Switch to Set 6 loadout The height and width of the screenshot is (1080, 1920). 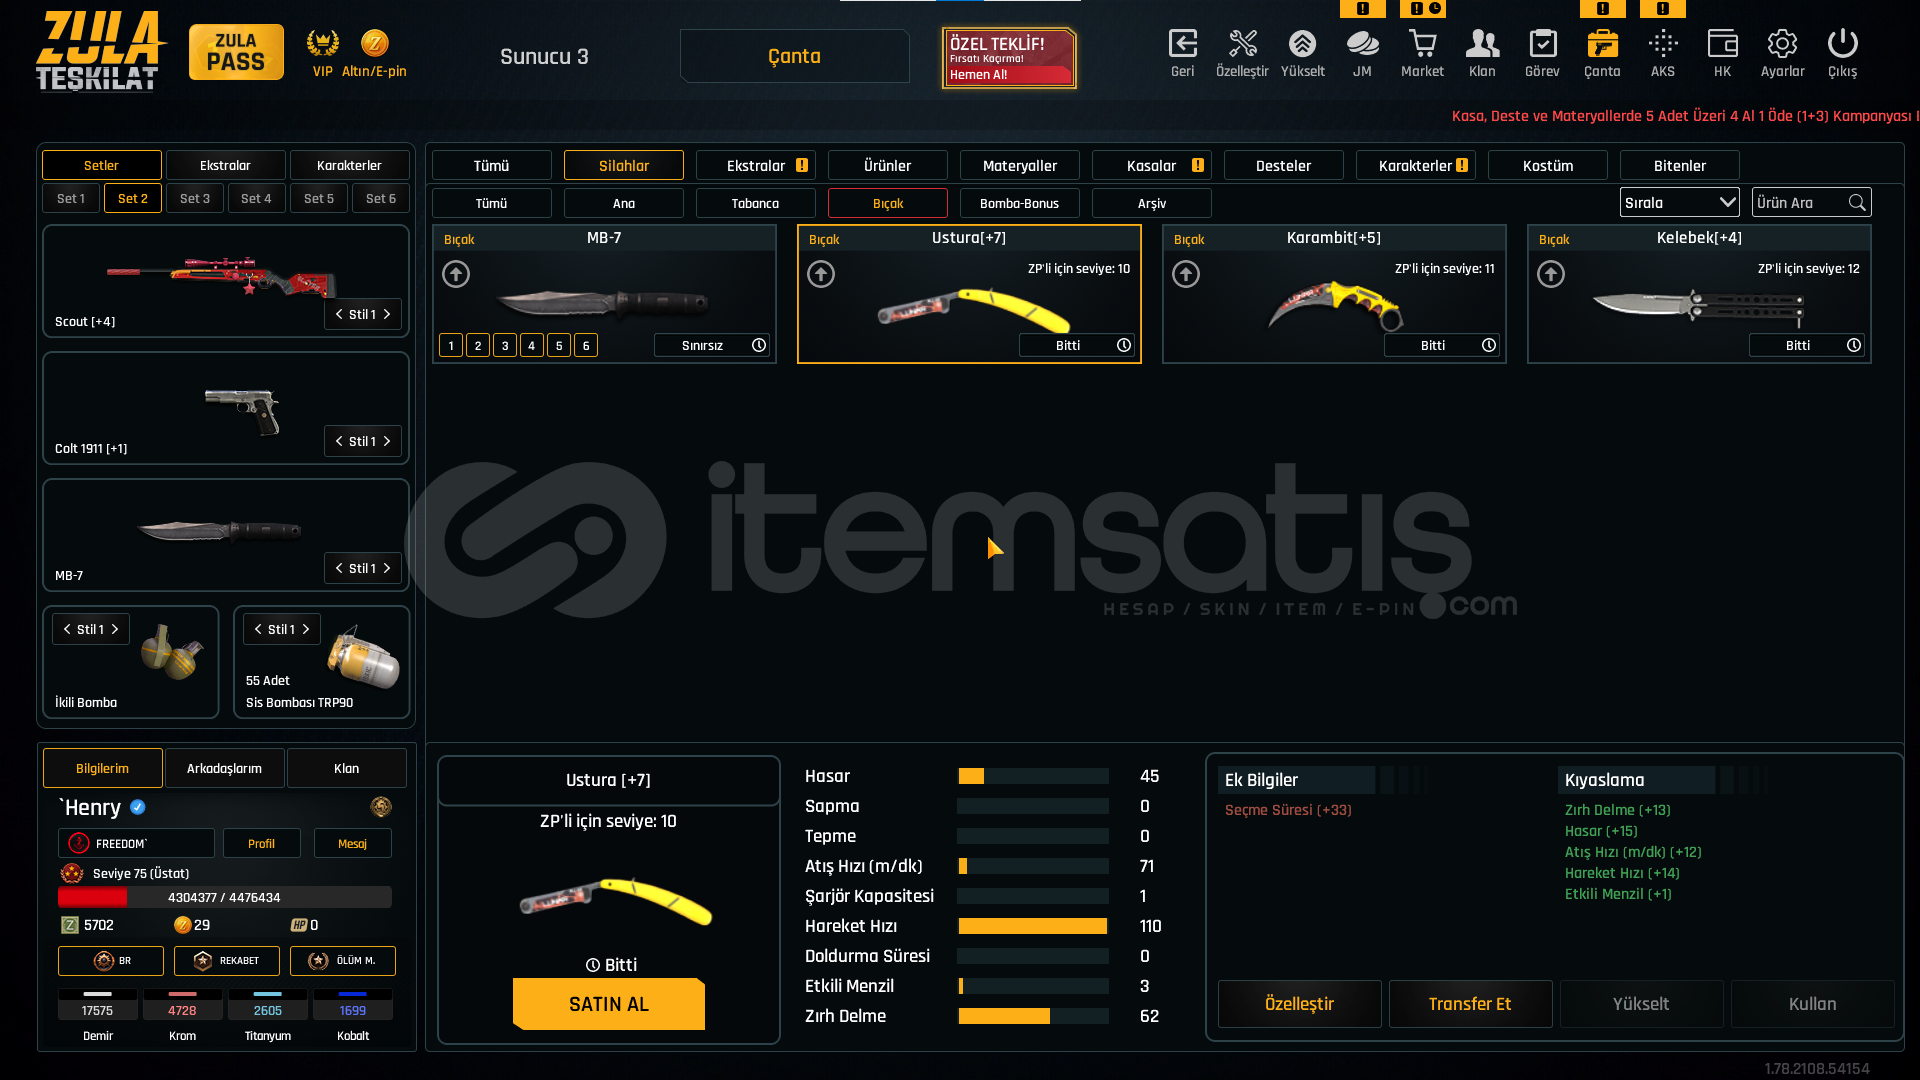[x=381, y=198]
